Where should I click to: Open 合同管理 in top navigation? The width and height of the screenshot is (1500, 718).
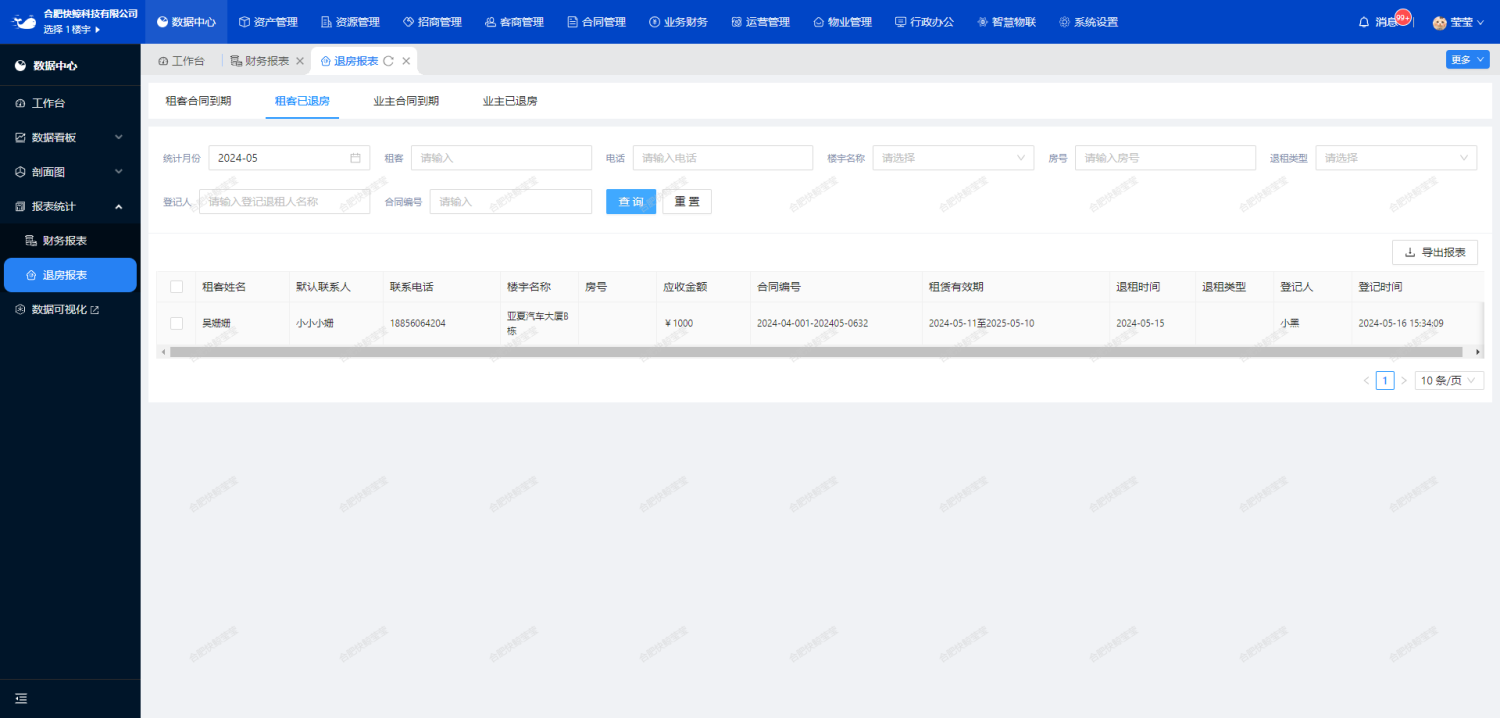click(x=596, y=22)
